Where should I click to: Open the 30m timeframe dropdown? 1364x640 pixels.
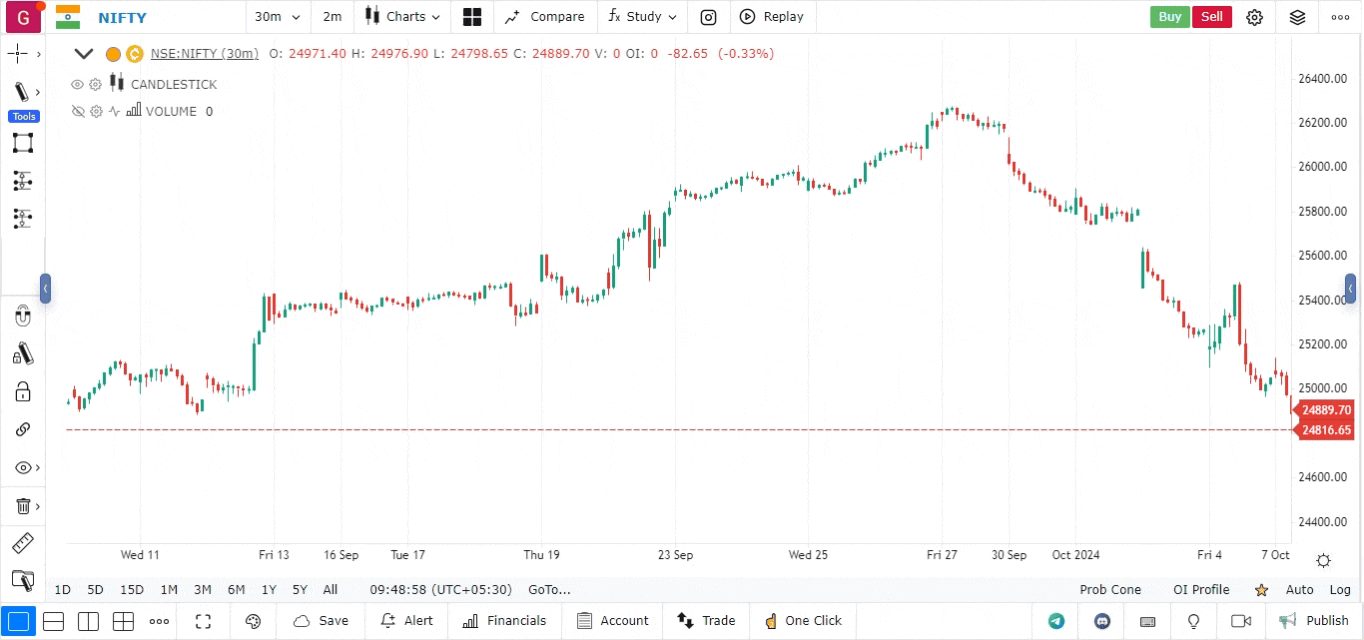point(277,17)
